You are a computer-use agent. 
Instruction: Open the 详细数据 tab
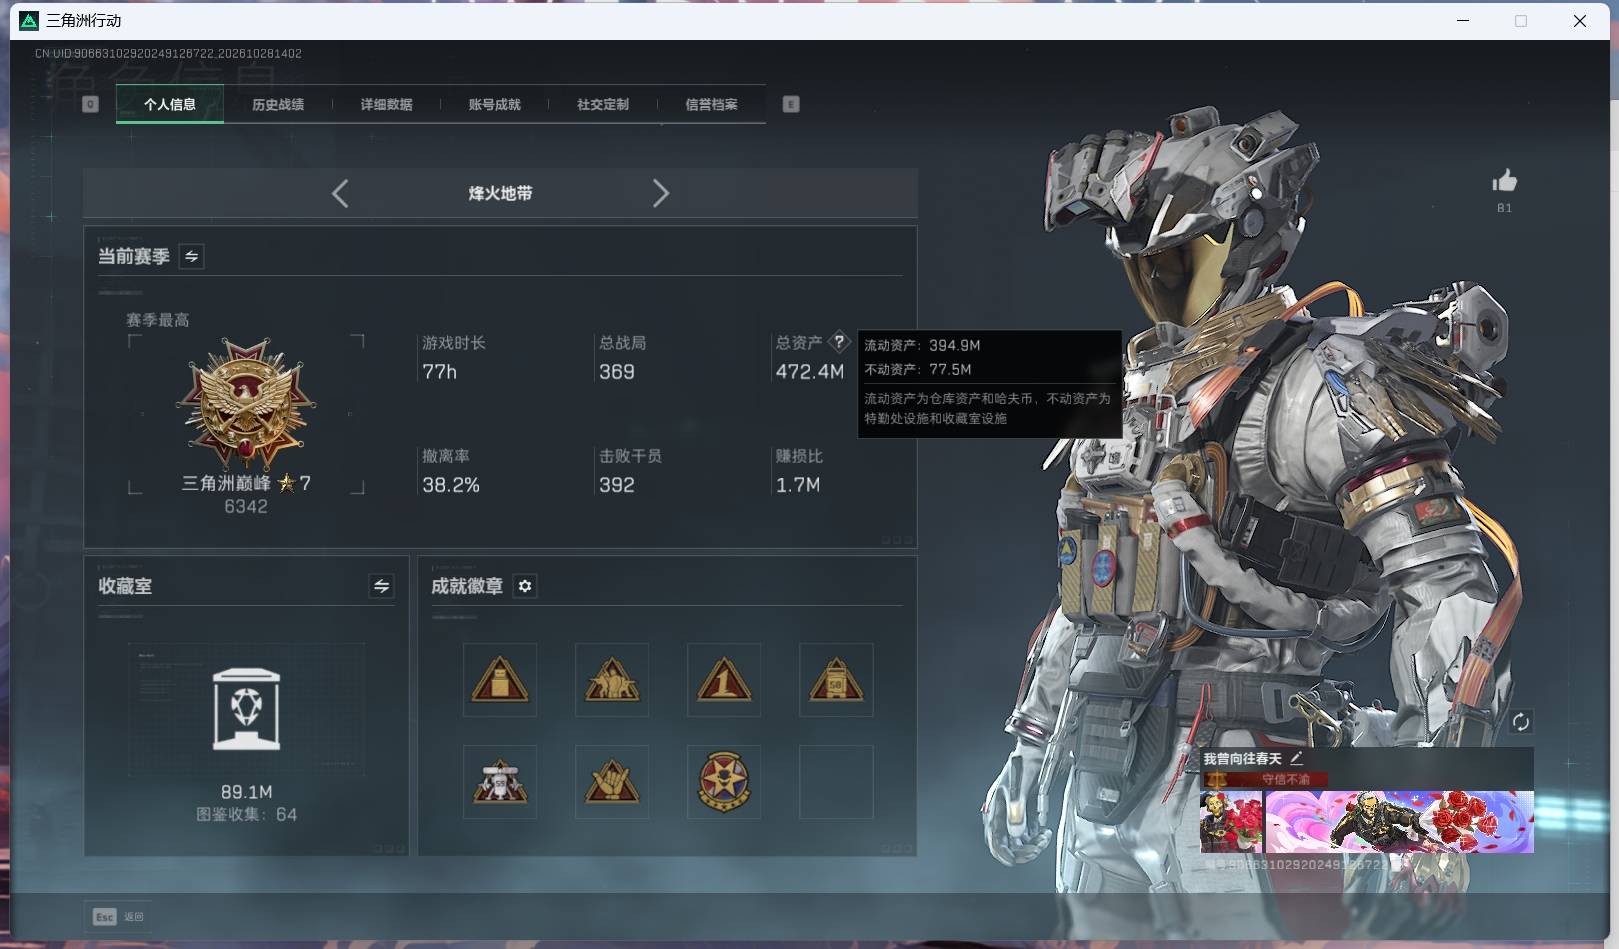pyautogui.click(x=386, y=104)
